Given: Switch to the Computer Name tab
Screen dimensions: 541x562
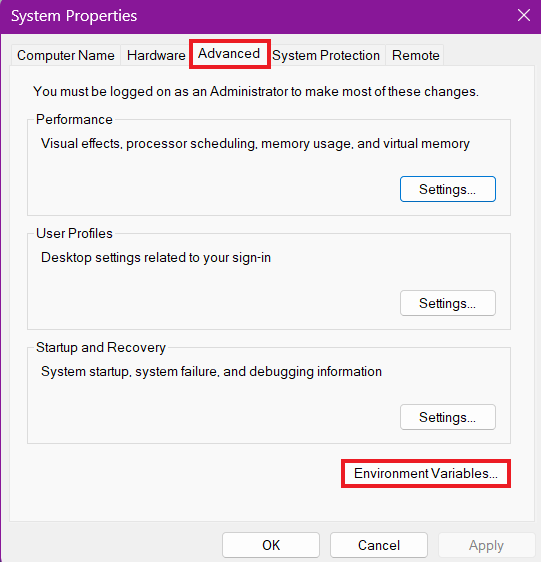Looking at the screenshot, I should pos(66,55).
